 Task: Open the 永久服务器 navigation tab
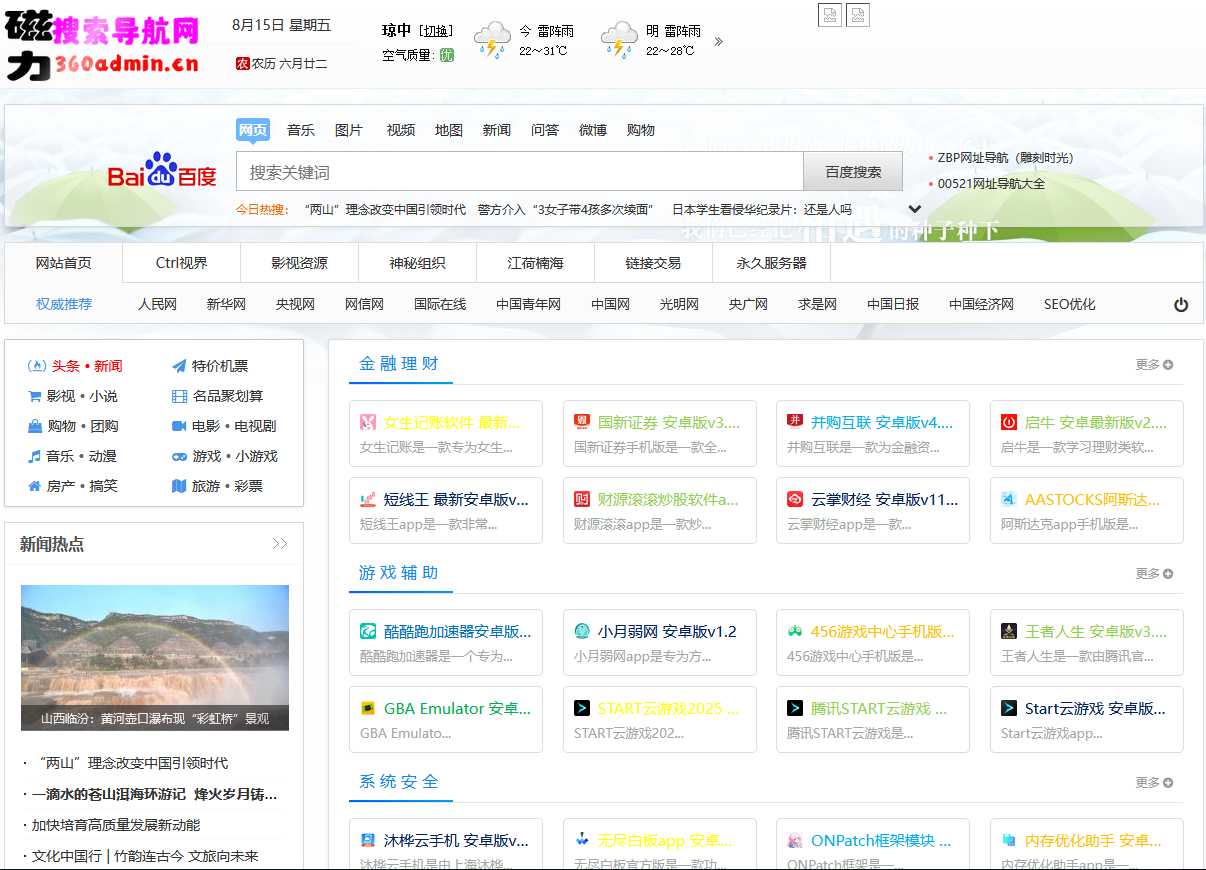click(772, 263)
